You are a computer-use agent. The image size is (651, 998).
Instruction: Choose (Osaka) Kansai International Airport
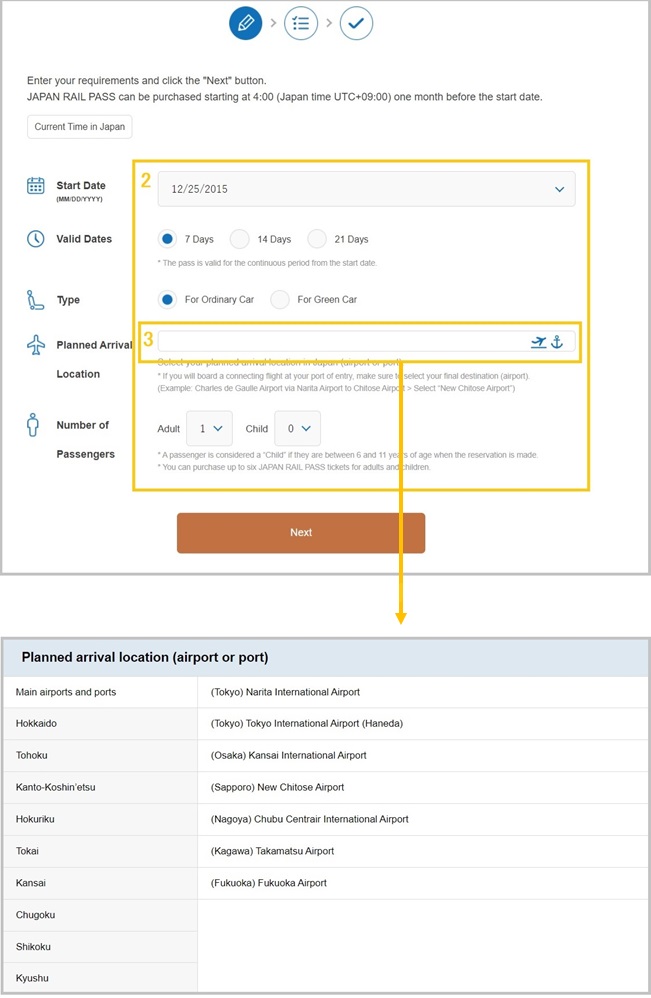pyautogui.click(x=423, y=756)
